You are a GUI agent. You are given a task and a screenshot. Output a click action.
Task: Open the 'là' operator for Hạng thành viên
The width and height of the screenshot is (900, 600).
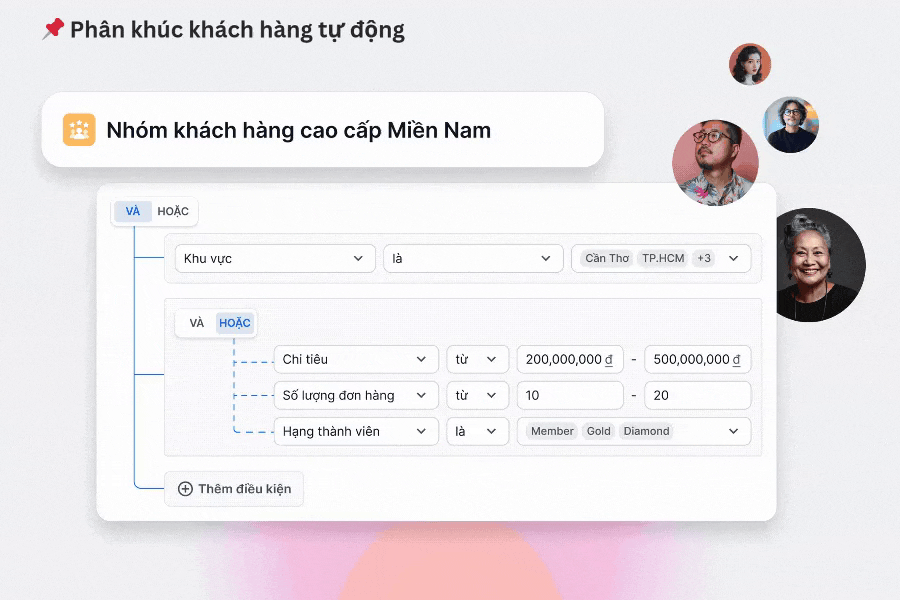[478, 431]
